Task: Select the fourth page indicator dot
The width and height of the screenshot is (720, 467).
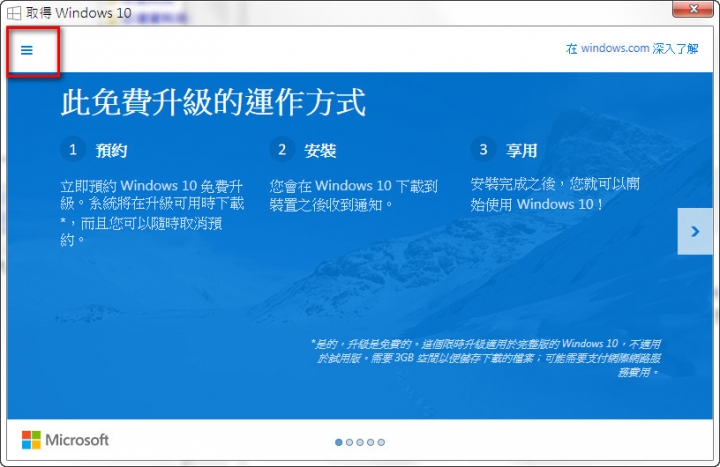Action: 371,442
